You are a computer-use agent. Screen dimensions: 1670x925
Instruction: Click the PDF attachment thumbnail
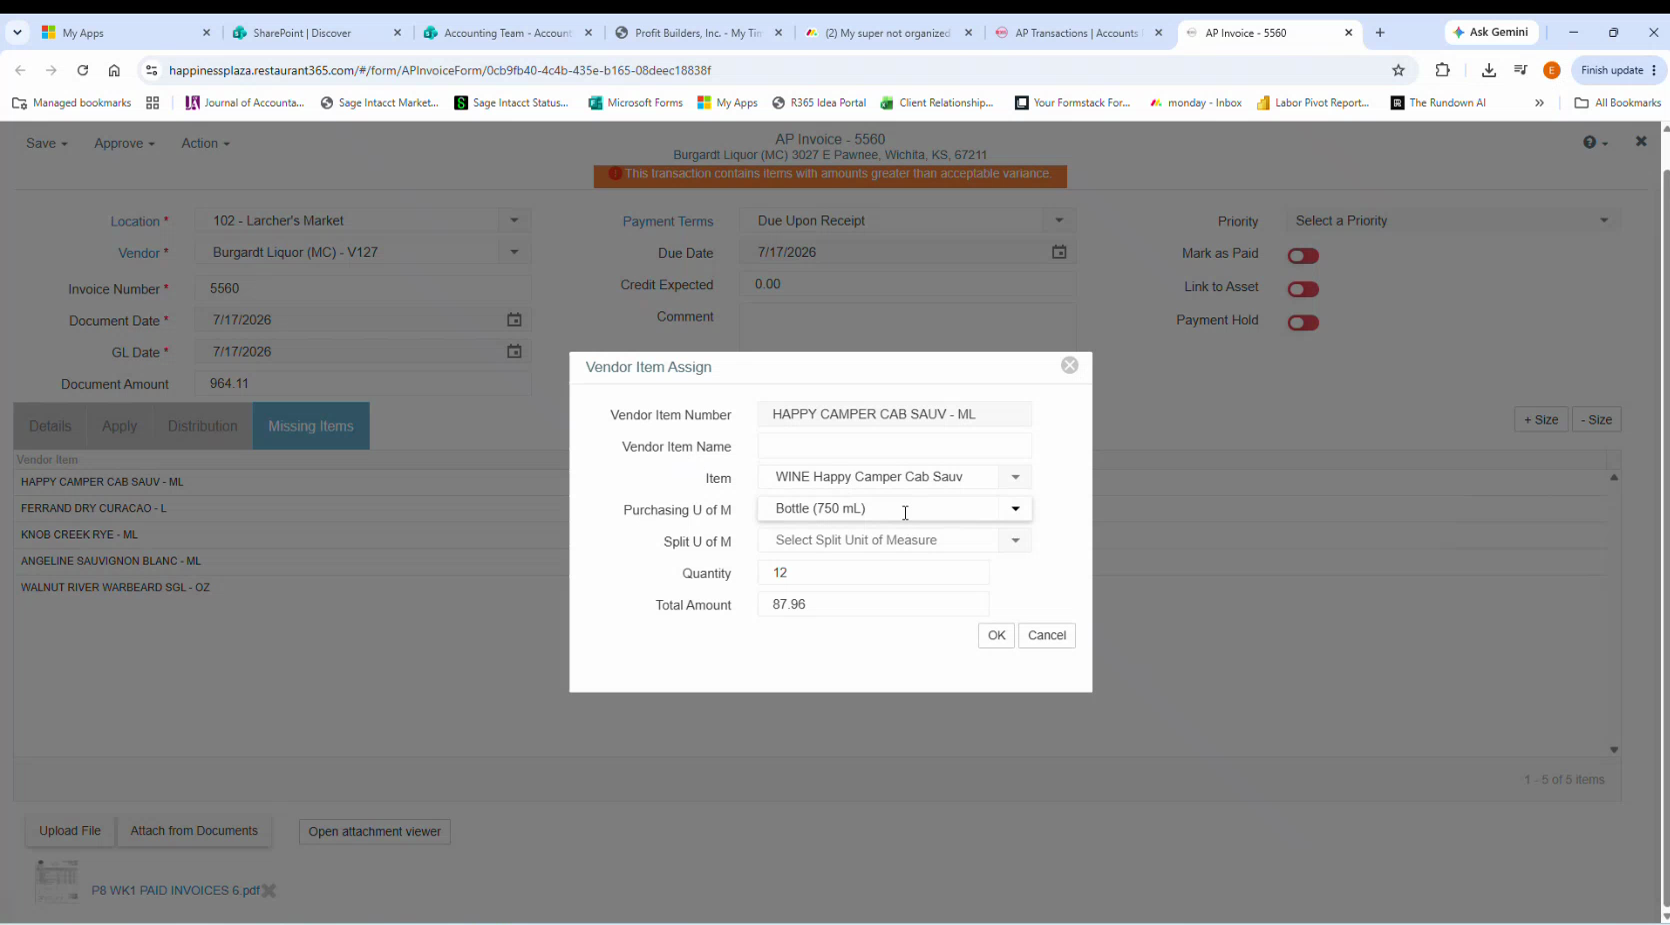coord(56,881)
